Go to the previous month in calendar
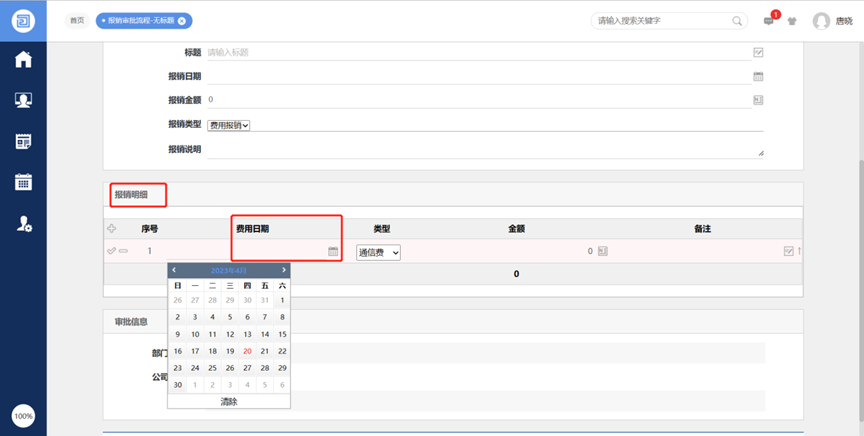 tap(174, 270)
